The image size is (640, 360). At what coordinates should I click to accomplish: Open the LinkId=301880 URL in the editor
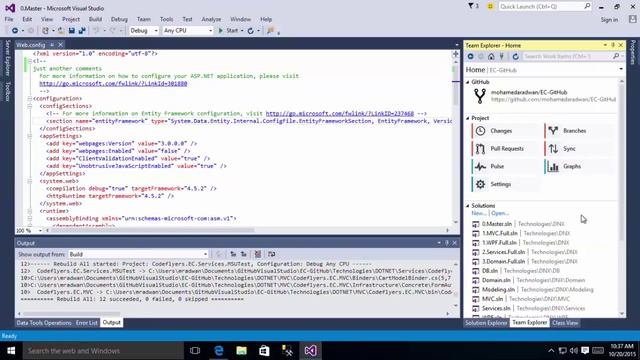coord(113,83)
